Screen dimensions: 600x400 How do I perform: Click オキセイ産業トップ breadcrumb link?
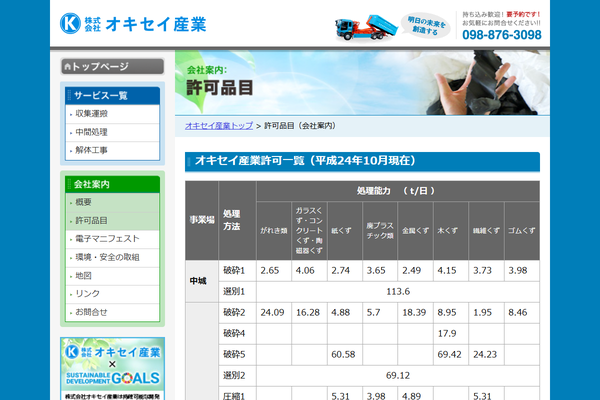click(219, 126)
